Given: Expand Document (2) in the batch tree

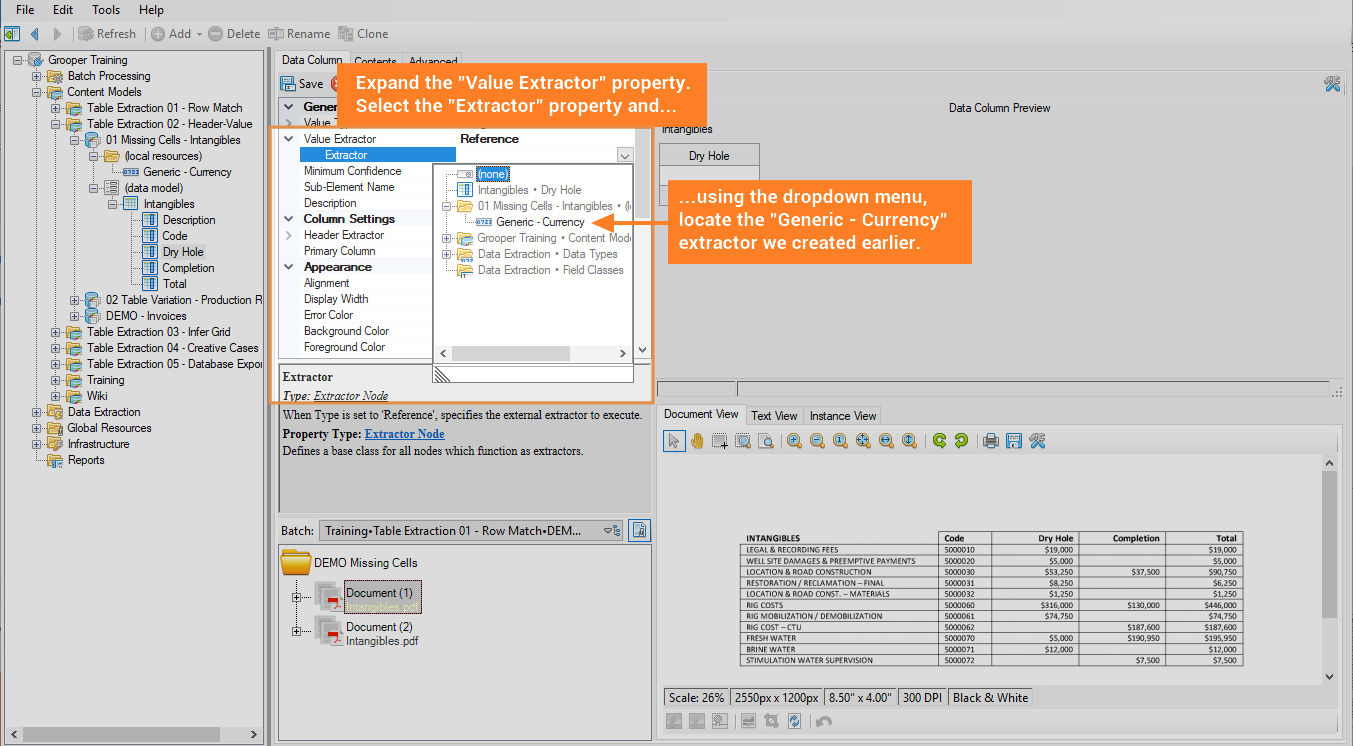Looking at the screenshot, I should point(296,631).
